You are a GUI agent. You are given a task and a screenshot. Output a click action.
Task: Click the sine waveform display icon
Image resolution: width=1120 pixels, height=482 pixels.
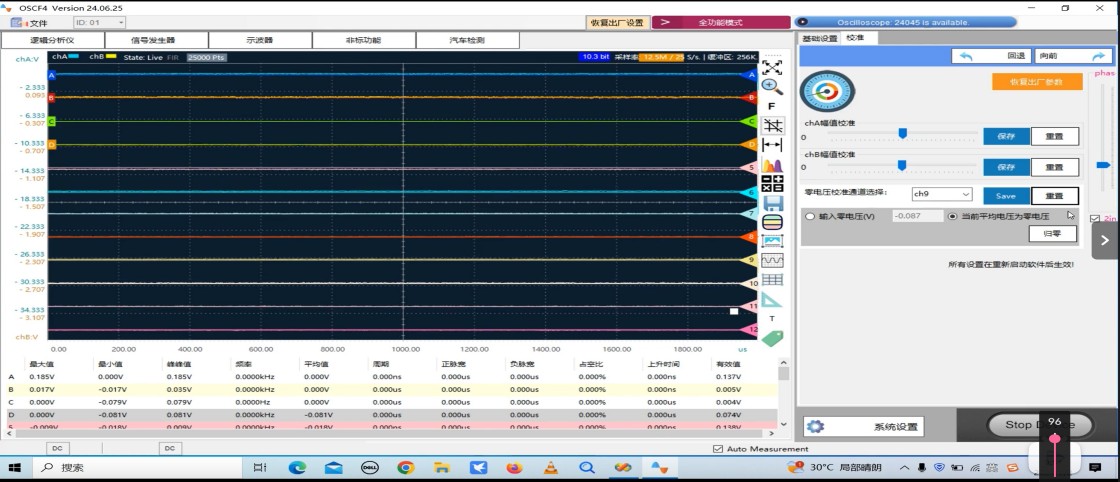[x=772, y=260]
